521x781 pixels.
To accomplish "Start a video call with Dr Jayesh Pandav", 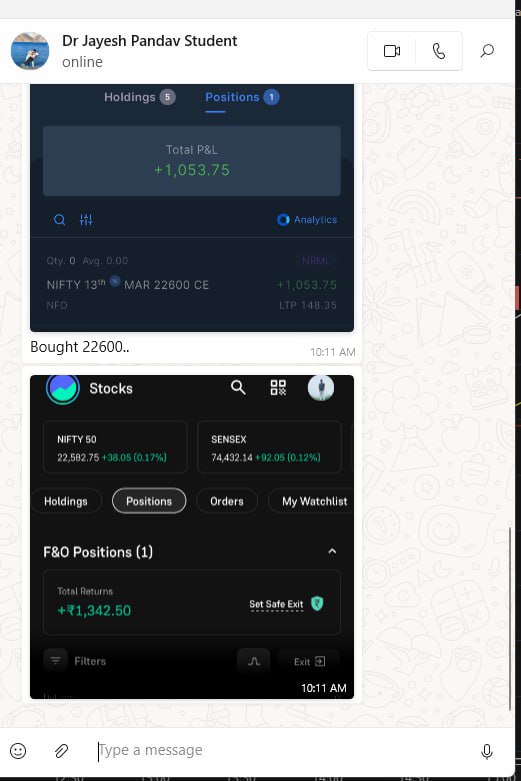I will point(391,51).
